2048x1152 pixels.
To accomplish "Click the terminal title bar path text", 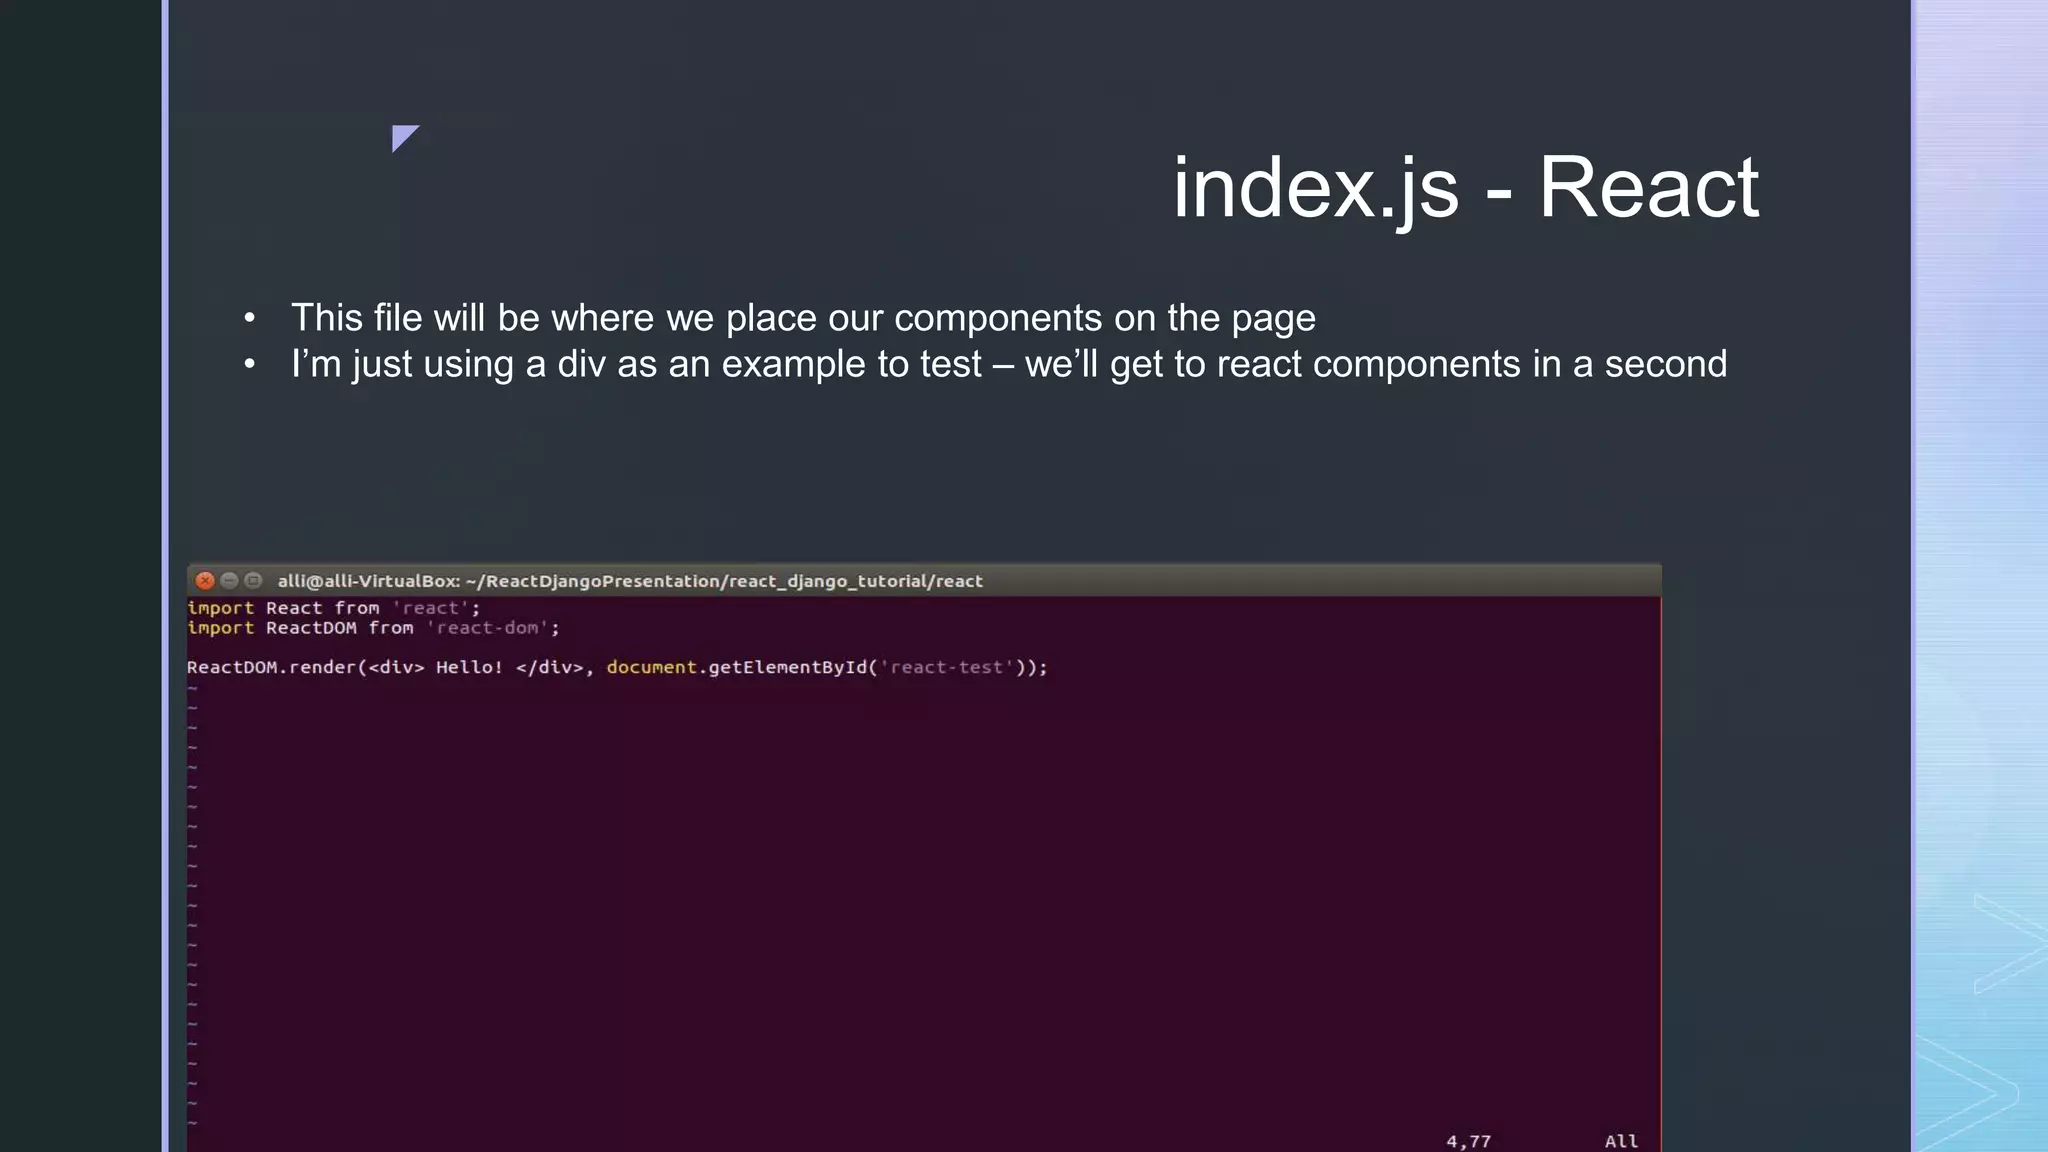I will [x=630, y=581].
